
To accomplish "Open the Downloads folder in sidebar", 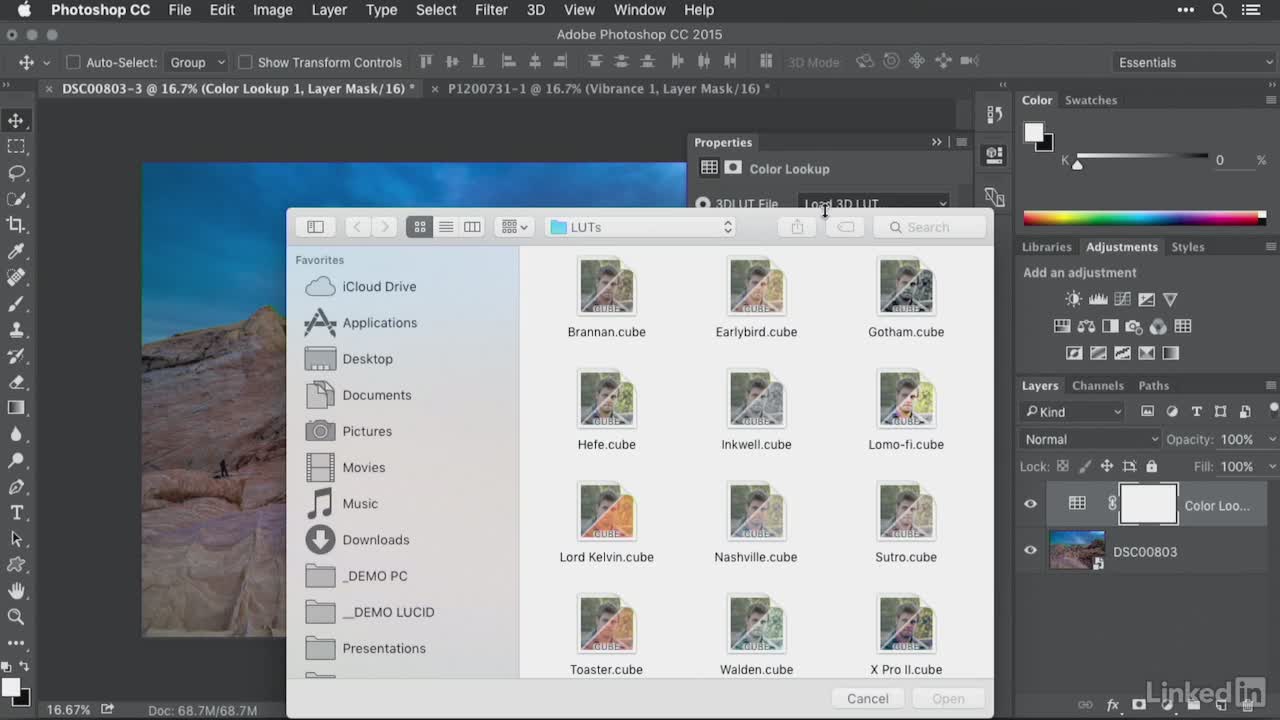I will tap(376, 540).
